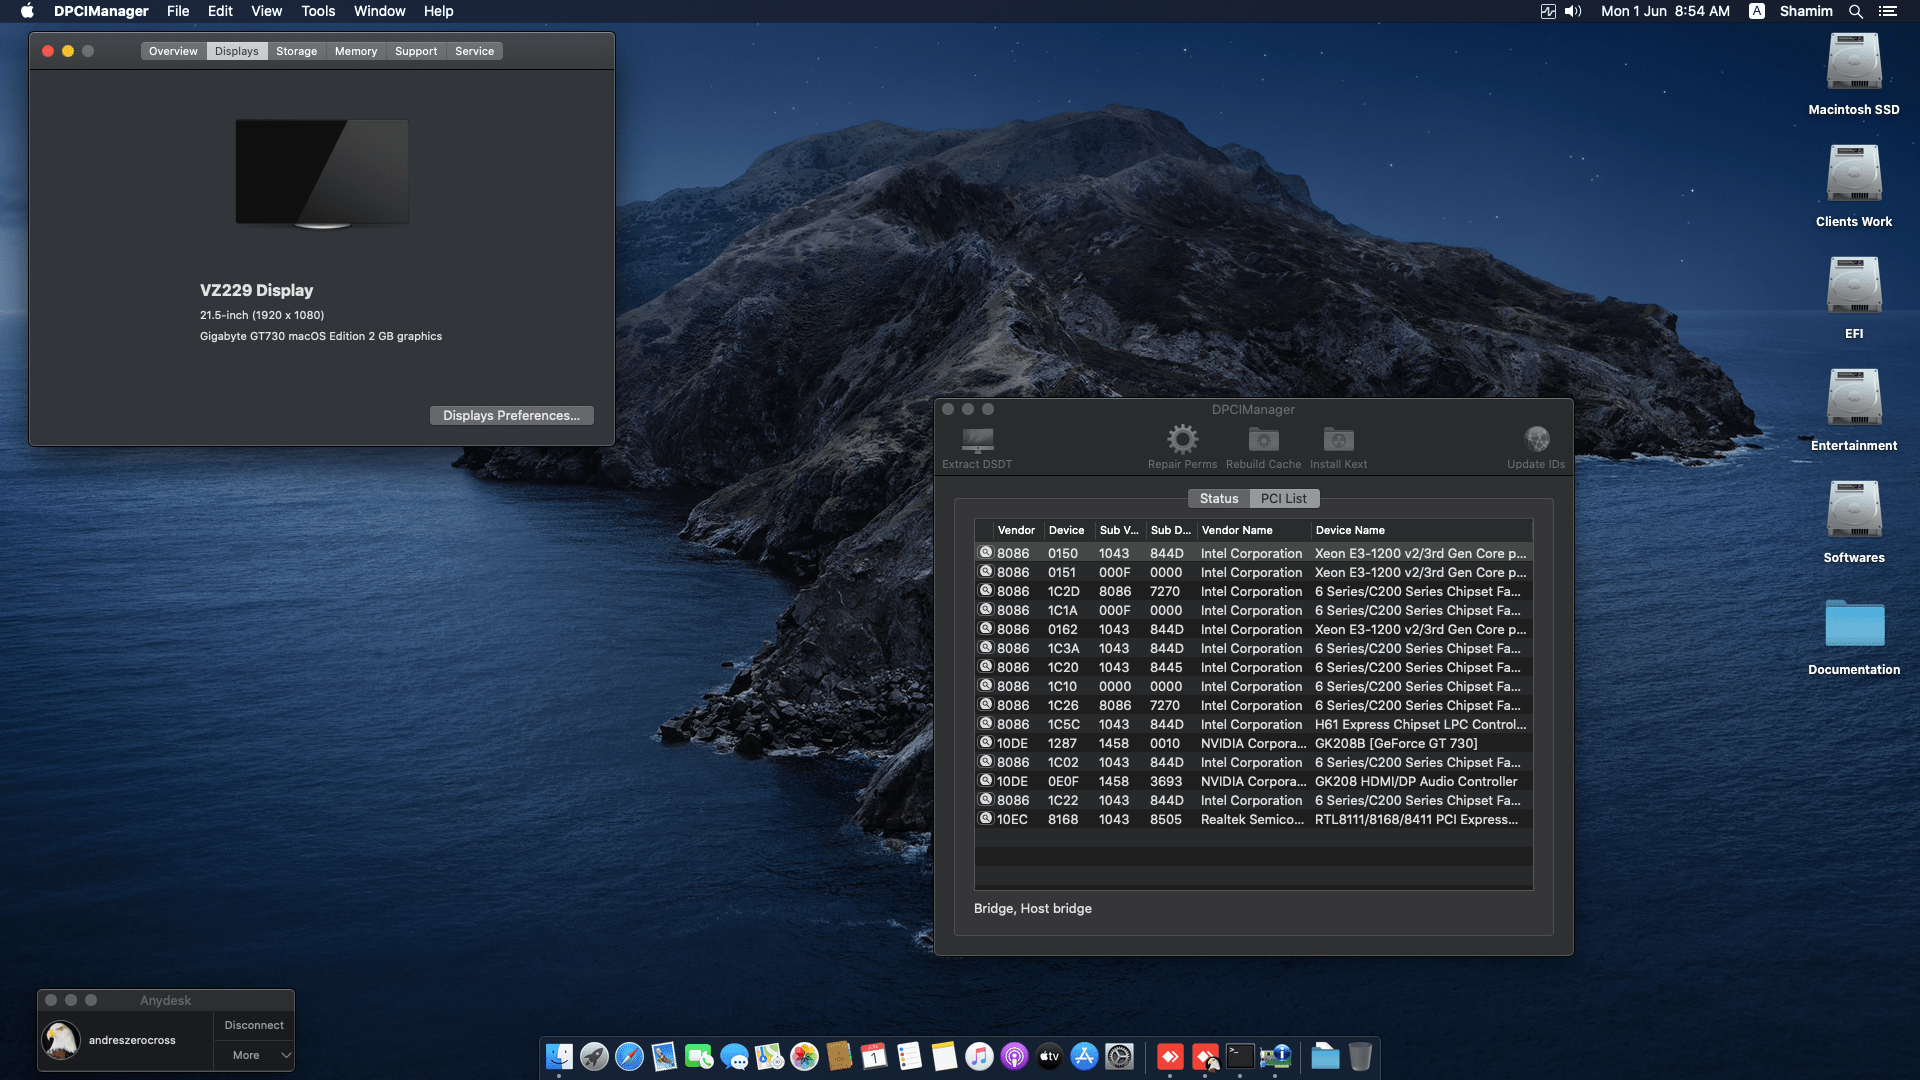This screenshot has width=1920, height=1080.
Task: Click the Rebuild Cache toolbar icon
Action: click(x=1263, y=439)
